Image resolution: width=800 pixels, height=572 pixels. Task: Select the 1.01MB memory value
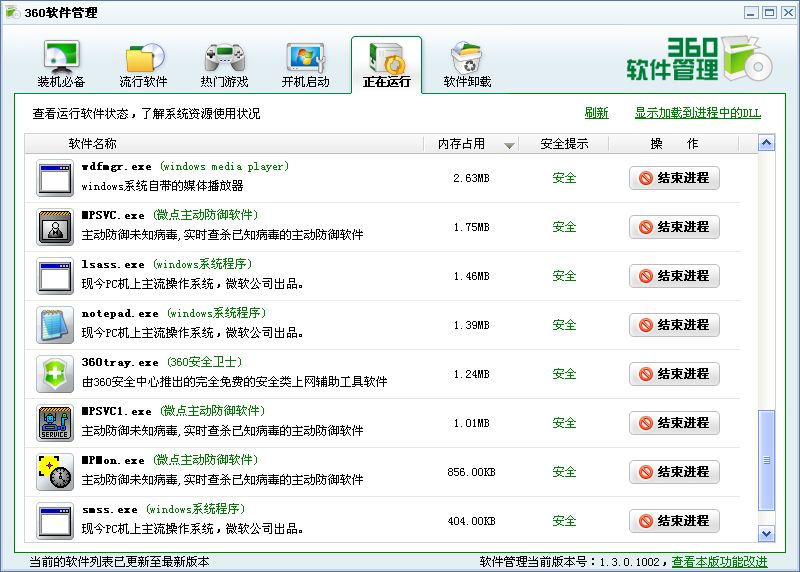pyautogui.click(x=471, y=423)
